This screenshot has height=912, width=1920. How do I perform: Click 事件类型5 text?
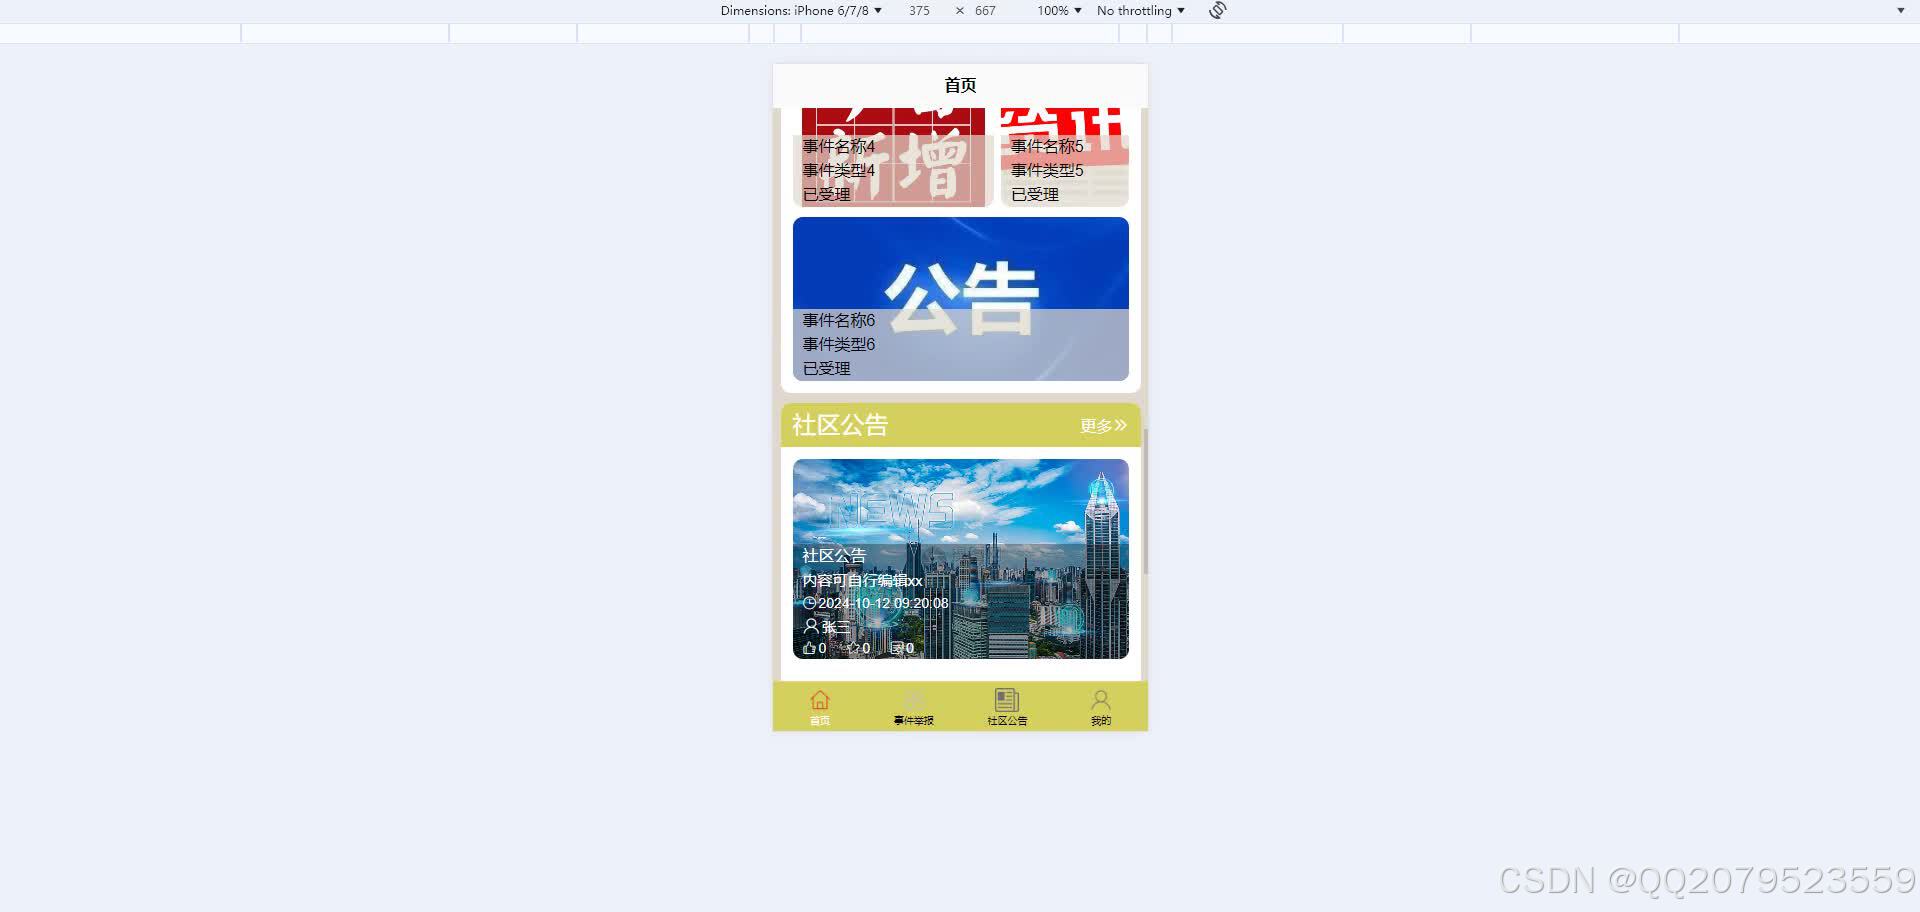(1047, 170)
